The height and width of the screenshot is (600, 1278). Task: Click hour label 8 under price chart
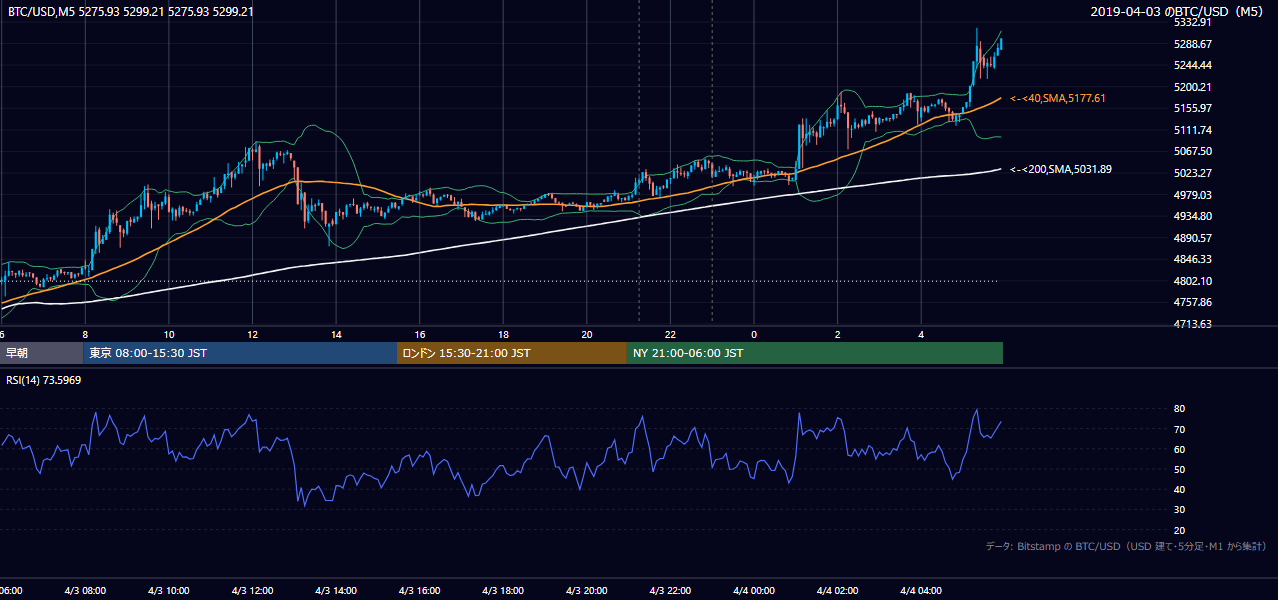tap(86, 334)
